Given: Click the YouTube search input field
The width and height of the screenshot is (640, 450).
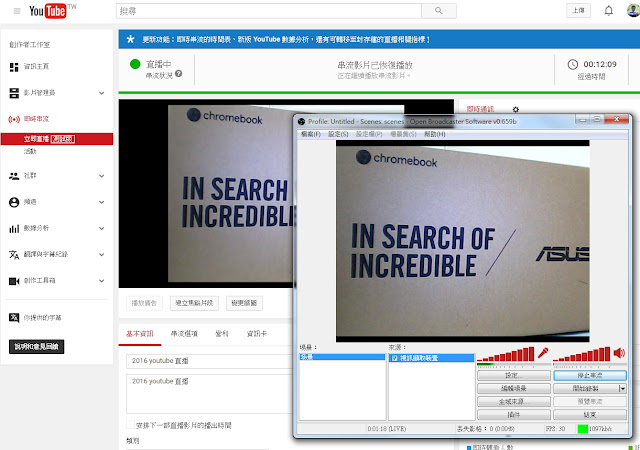Looking at the screenshot, I should point(269,11).
